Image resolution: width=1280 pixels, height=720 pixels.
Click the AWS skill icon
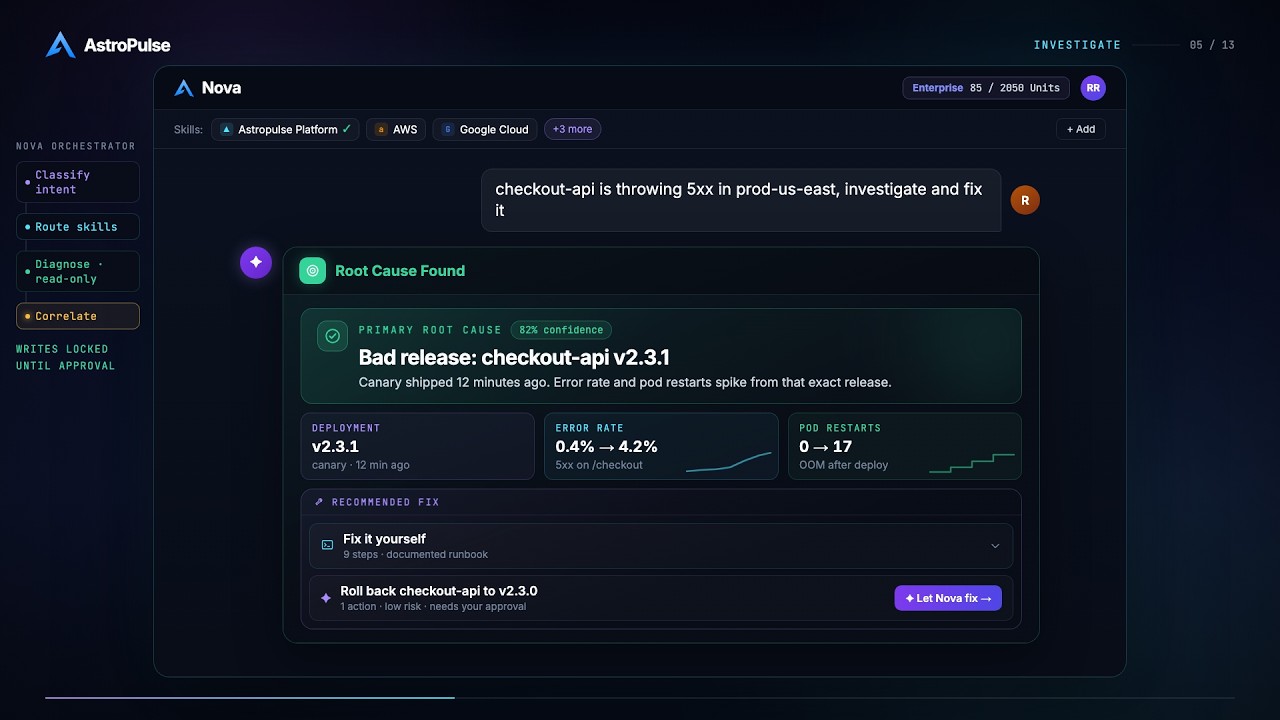click(x=381, y=129)
